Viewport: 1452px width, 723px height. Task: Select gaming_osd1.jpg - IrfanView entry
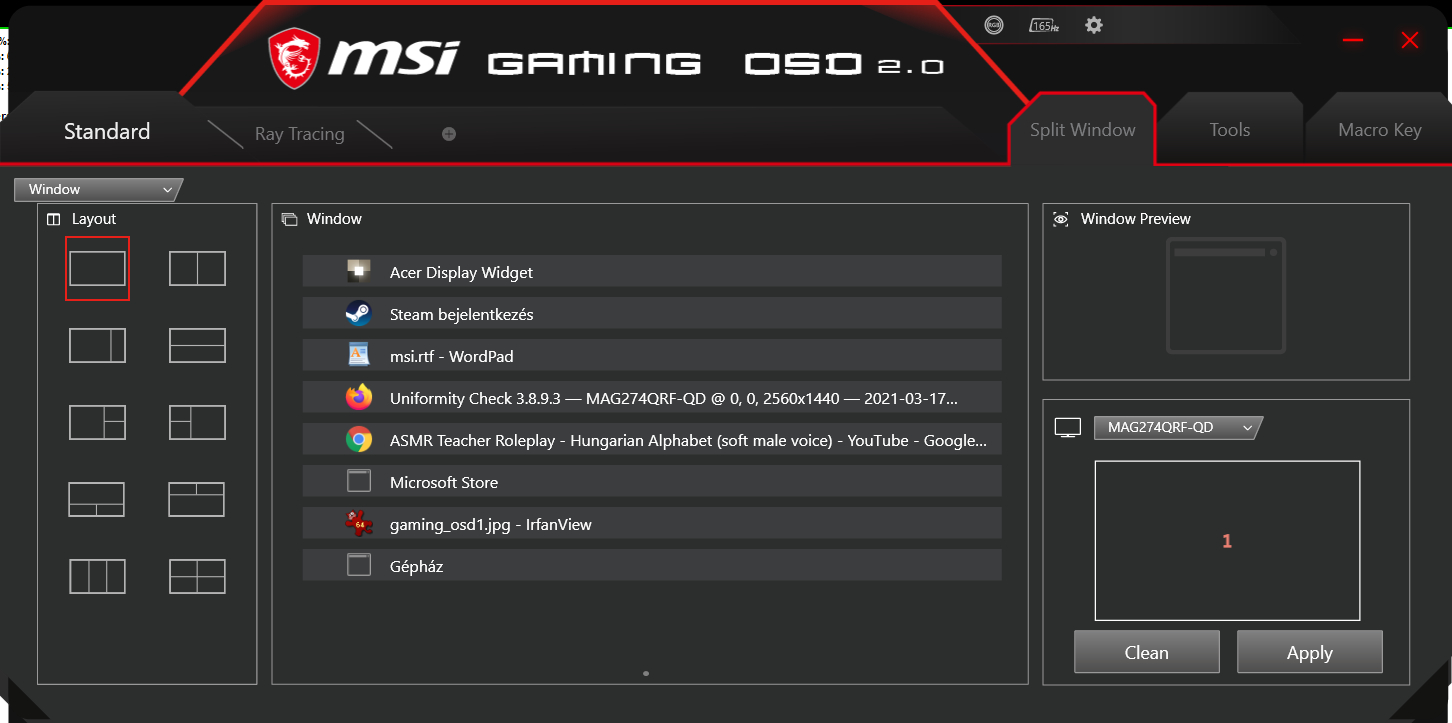[652, 524]
